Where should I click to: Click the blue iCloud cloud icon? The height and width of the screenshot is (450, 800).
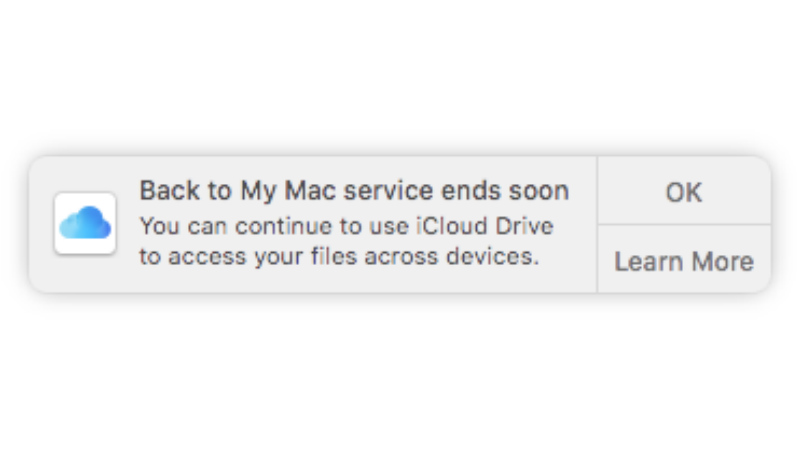(x=85, y=223)
